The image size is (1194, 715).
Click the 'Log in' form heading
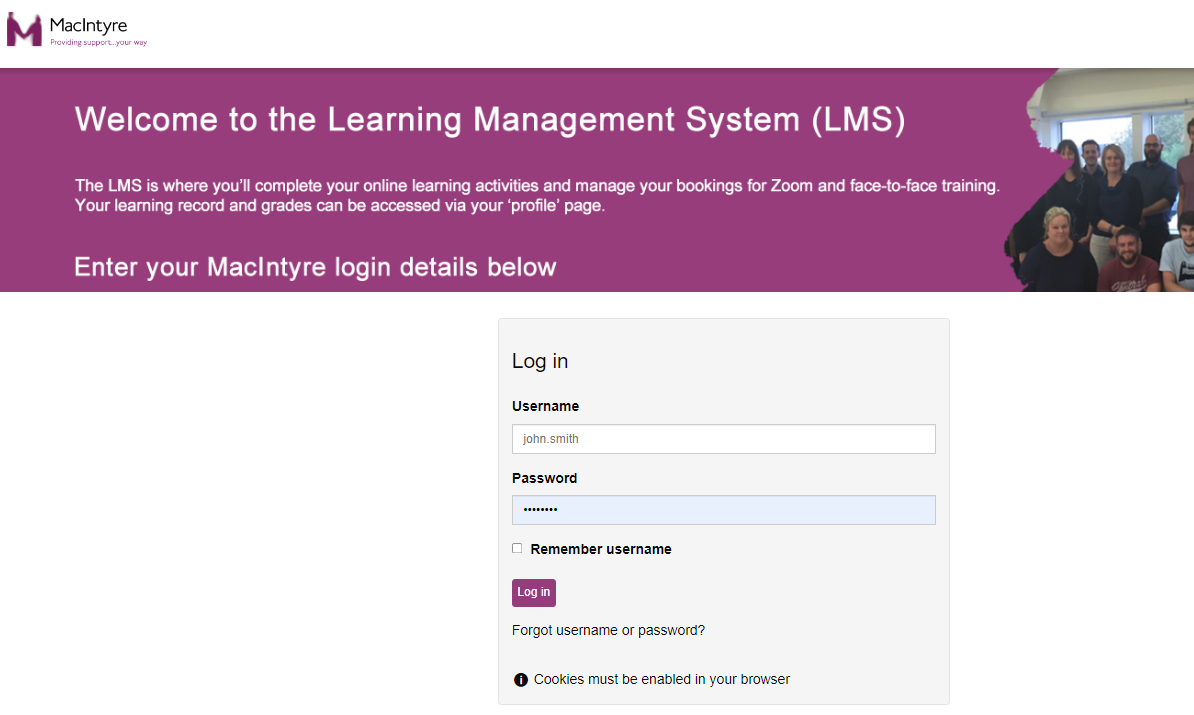coord(540,361)
